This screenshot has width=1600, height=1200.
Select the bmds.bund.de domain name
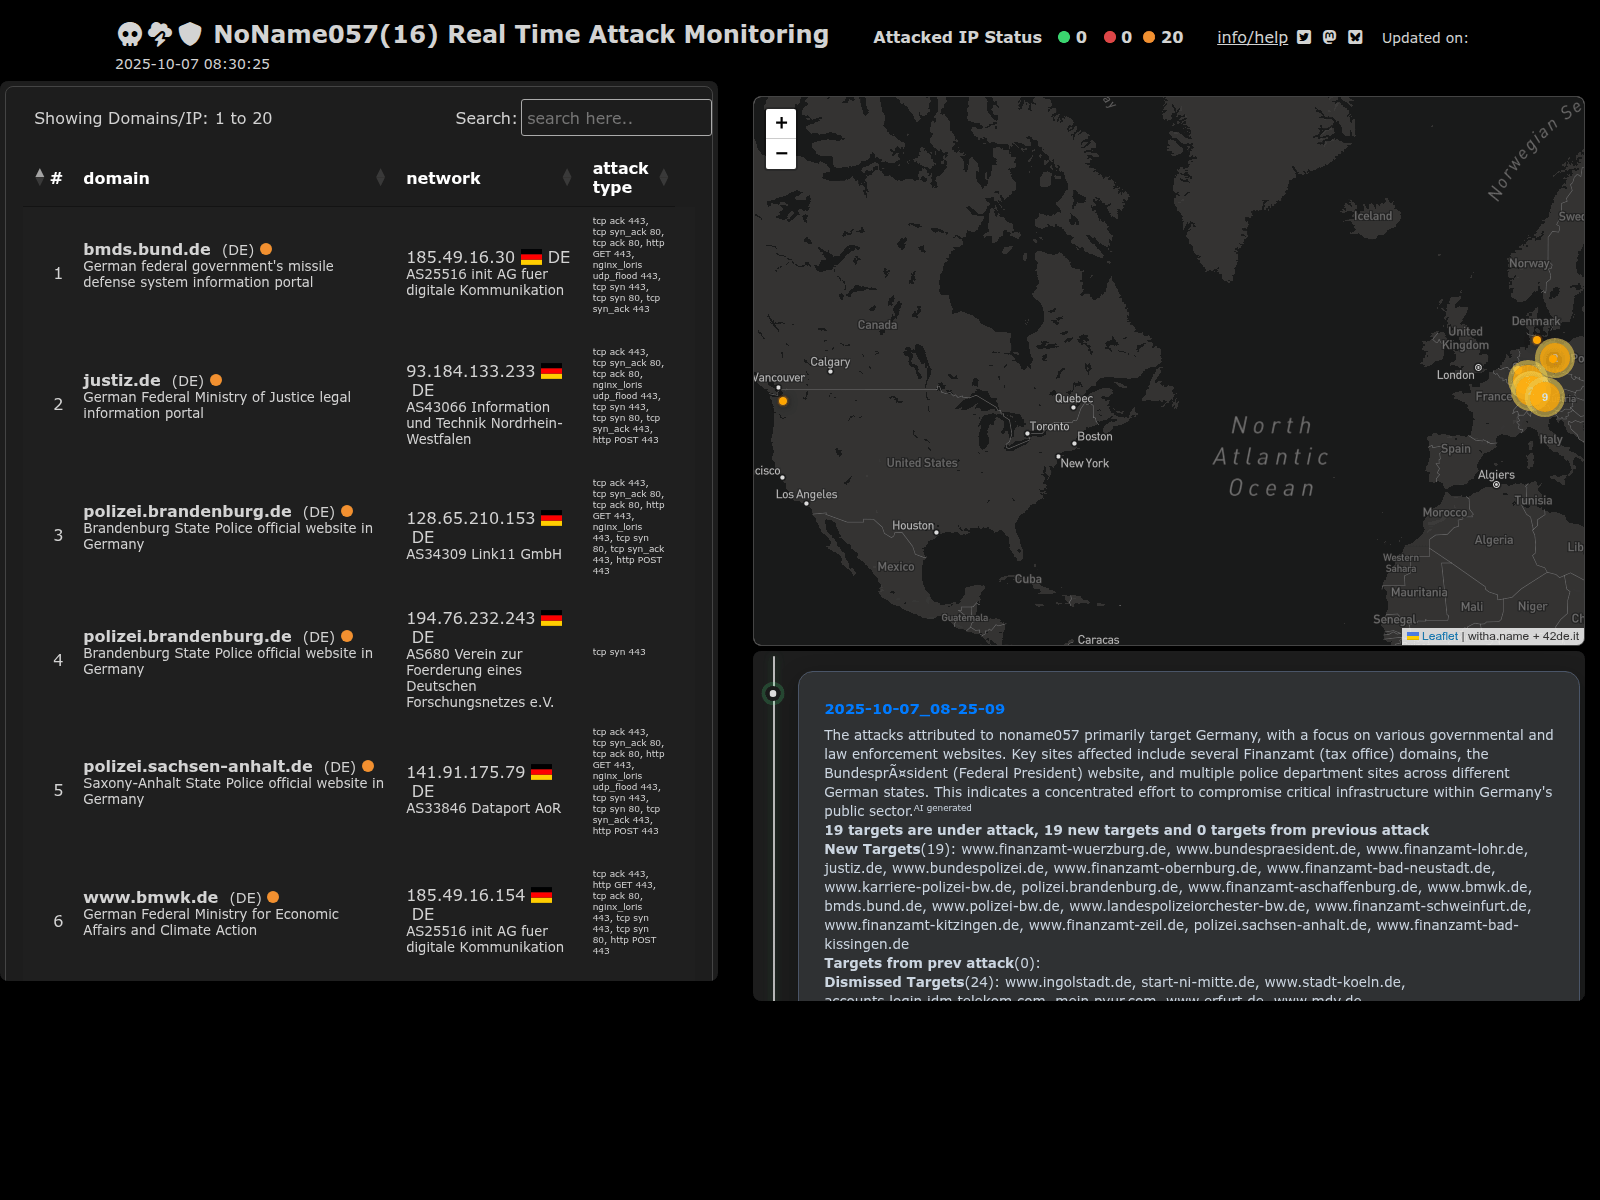[x=147, y=249]
